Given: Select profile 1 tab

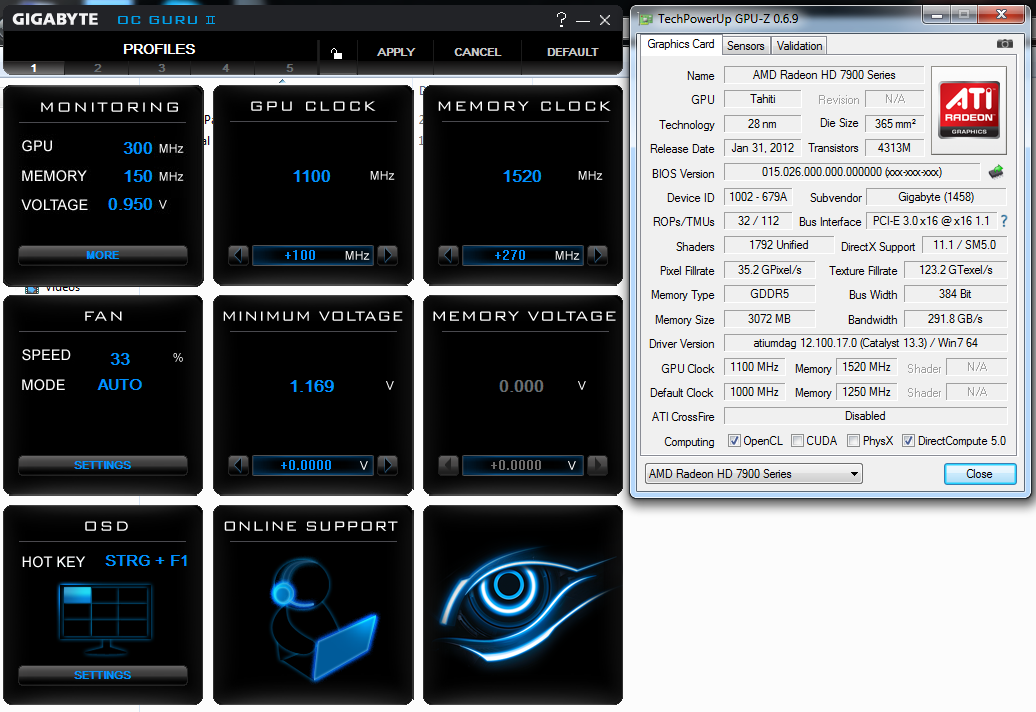Looking at the screenshot, I should (34, 68).
